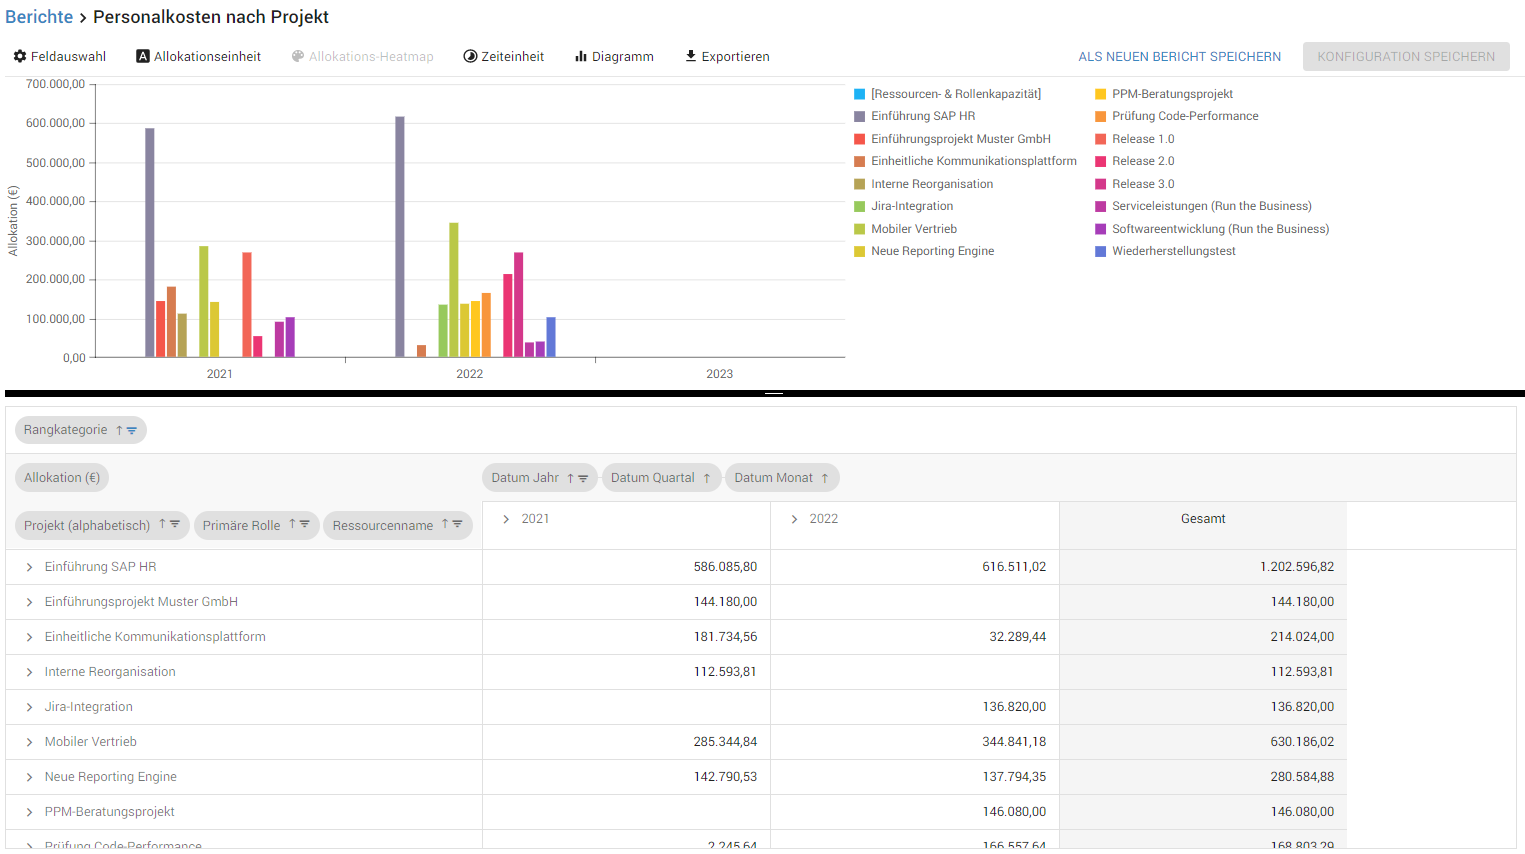Open filter icon on Rangkategorie chip
Viewport: 1525px width, 854px height.
point(132,430)
